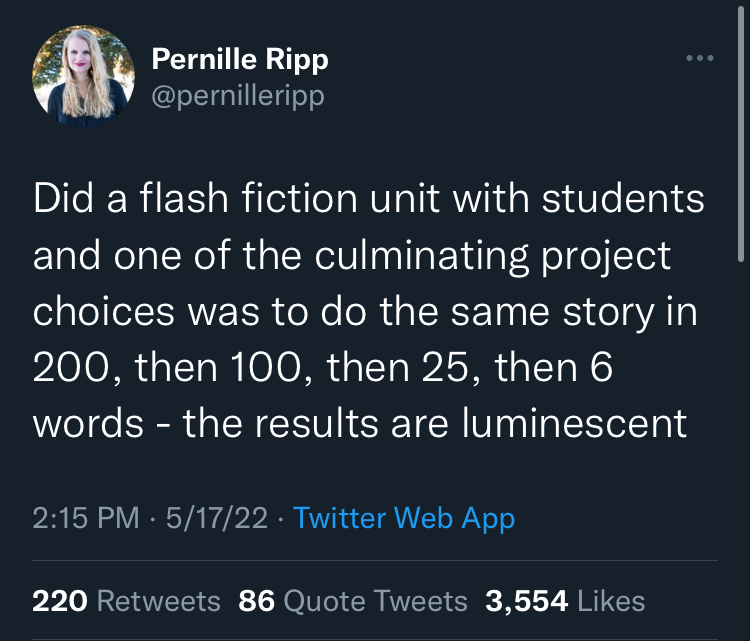Click the @pernilleripp handle
This screenshot has width=750, height=641.
coord(237,97)
